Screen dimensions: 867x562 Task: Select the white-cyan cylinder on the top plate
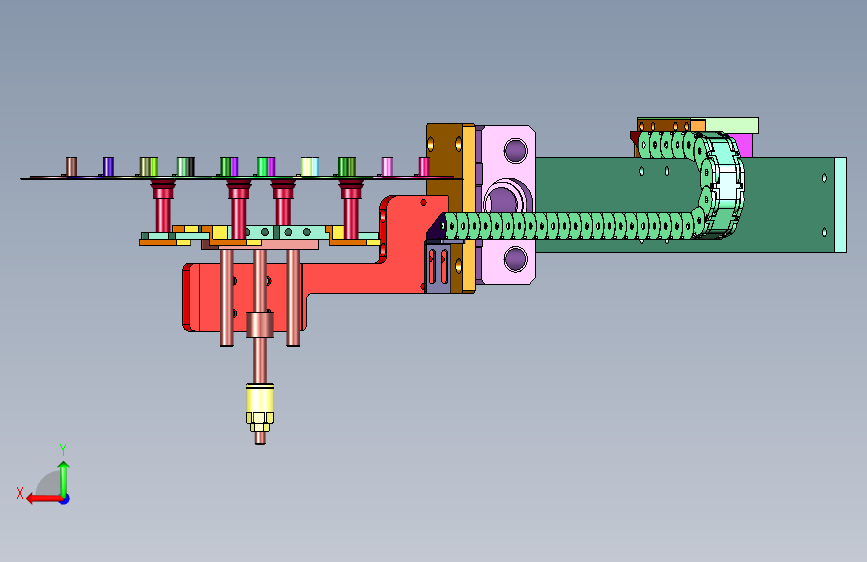click(310, 166)
